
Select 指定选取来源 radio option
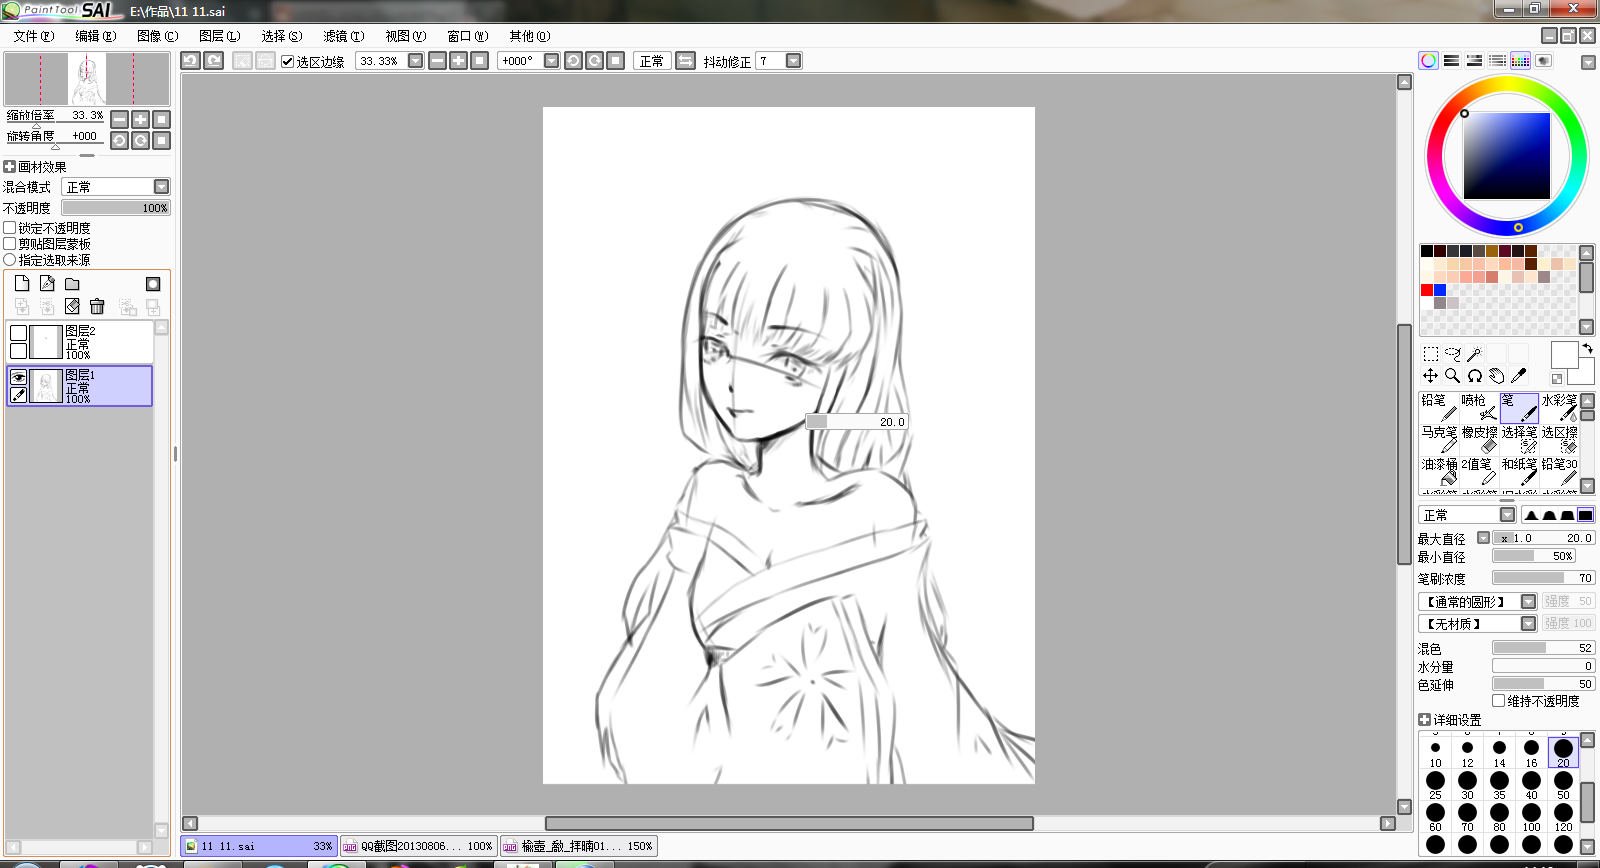(10, 260)
